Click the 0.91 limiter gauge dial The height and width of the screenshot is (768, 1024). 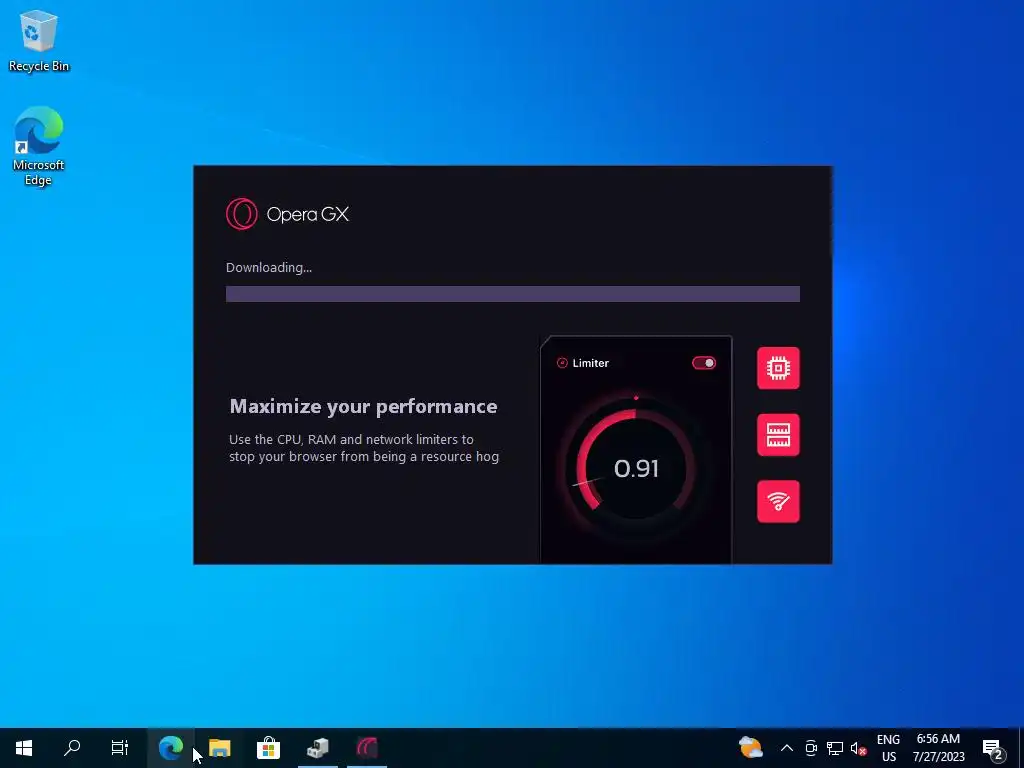tap(635, 468)
